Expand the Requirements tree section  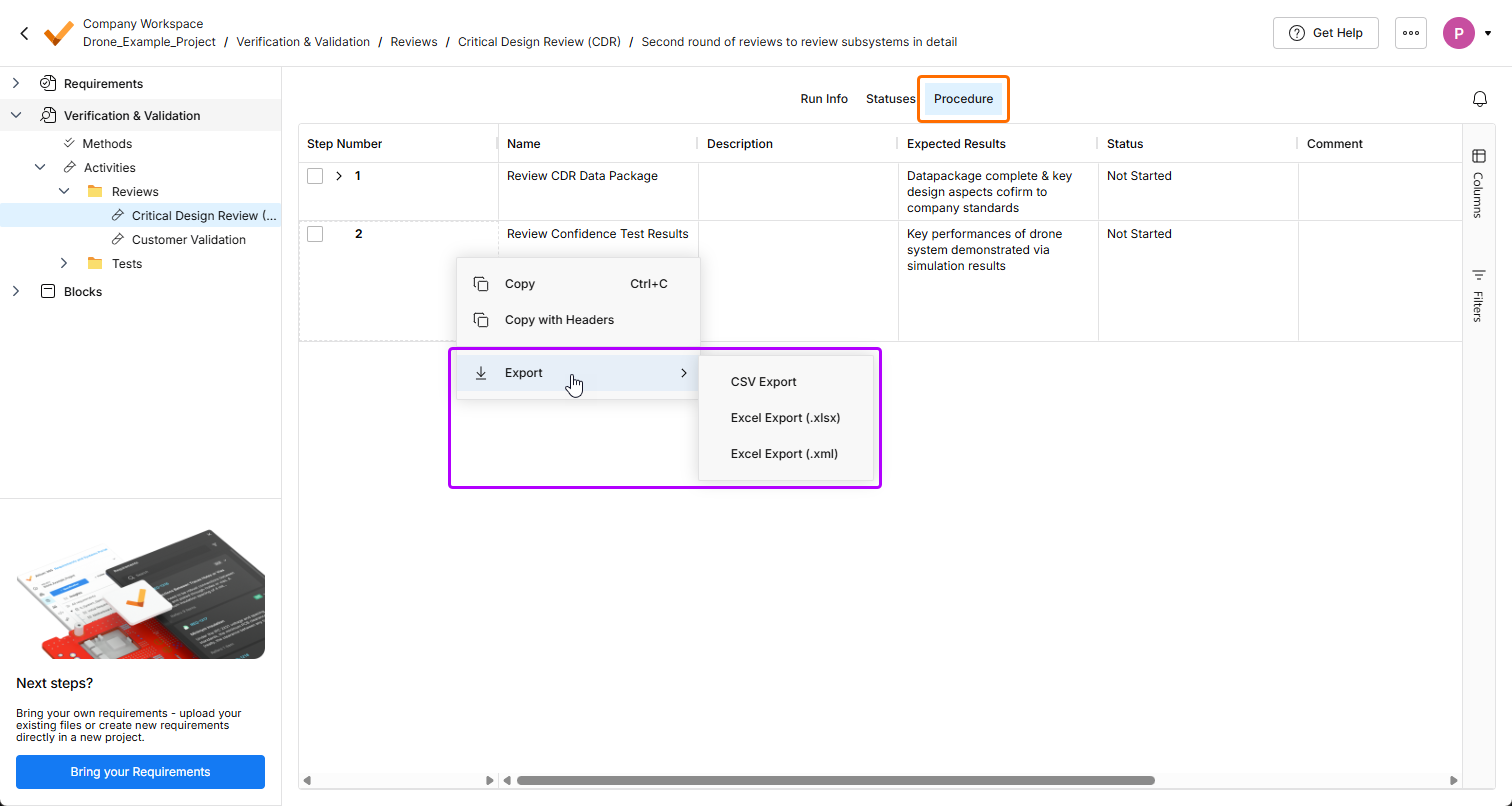[x=16, y=84]
